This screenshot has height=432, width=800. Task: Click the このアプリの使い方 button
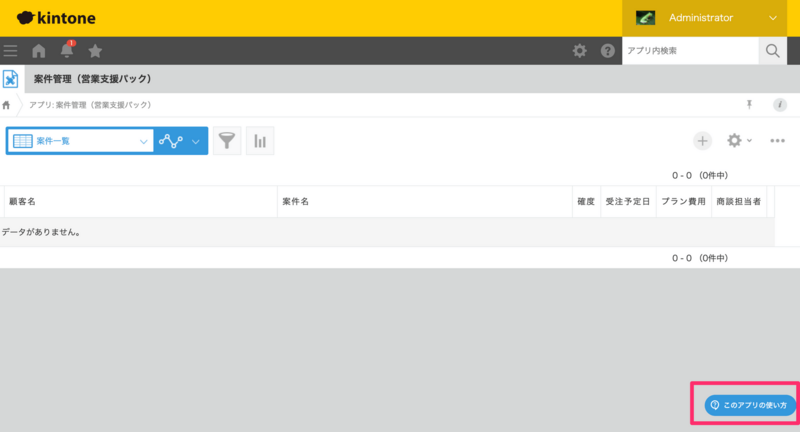click(x=750, y=405)
